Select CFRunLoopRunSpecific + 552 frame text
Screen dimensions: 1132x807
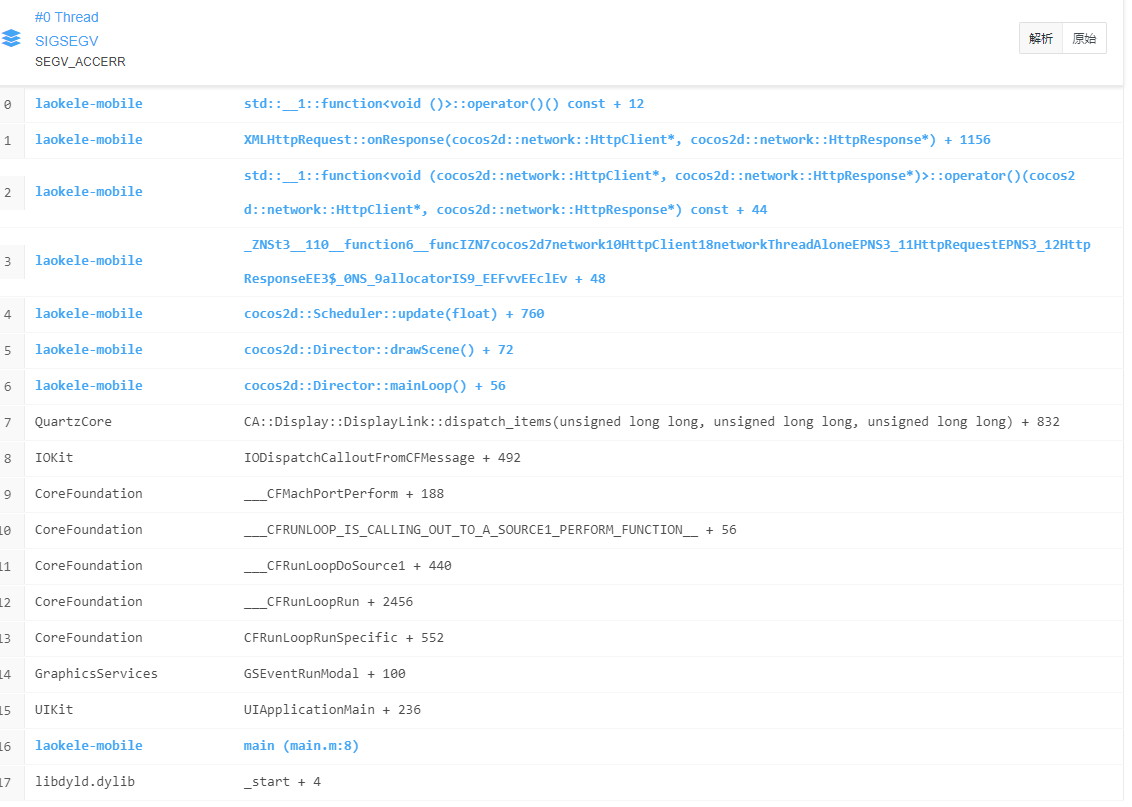point(344,638)
